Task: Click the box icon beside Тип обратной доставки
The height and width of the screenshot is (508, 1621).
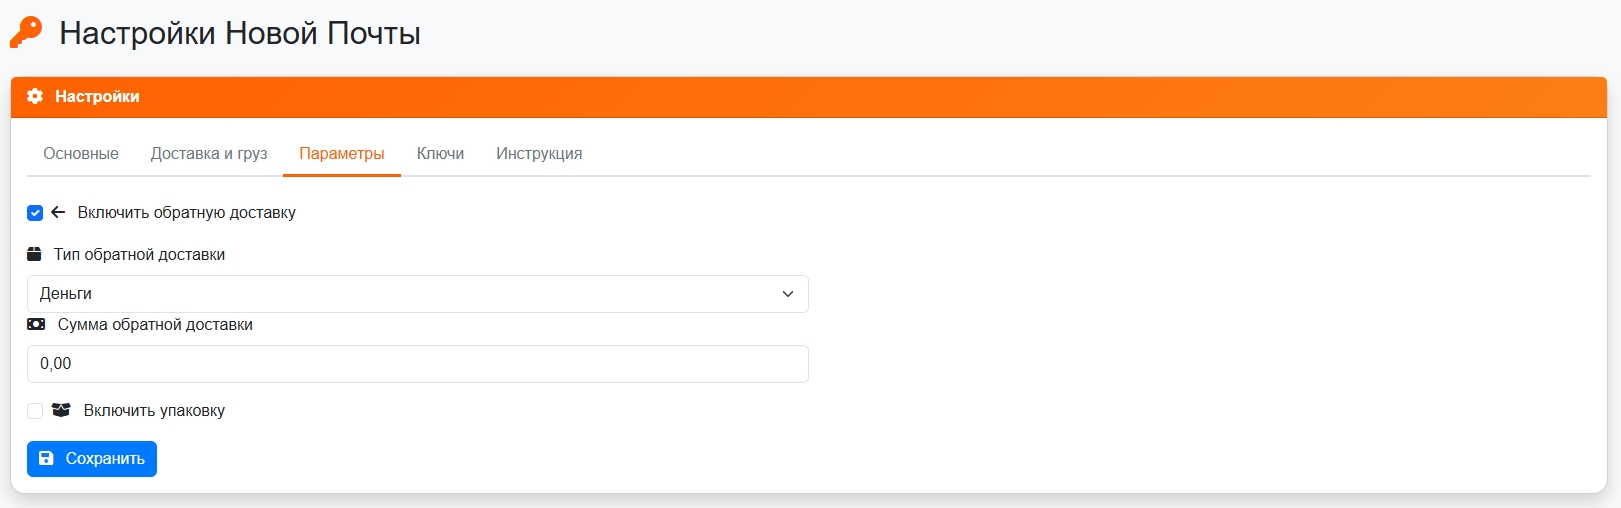Action: [34, 254]
